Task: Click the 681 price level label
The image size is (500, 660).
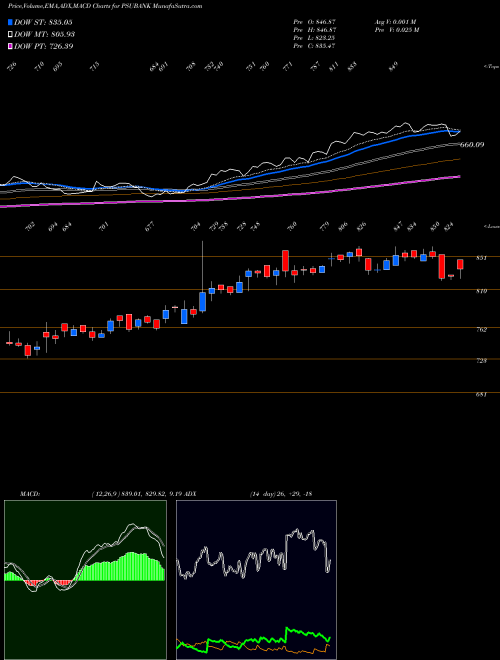Action: (x=481, y=395)
